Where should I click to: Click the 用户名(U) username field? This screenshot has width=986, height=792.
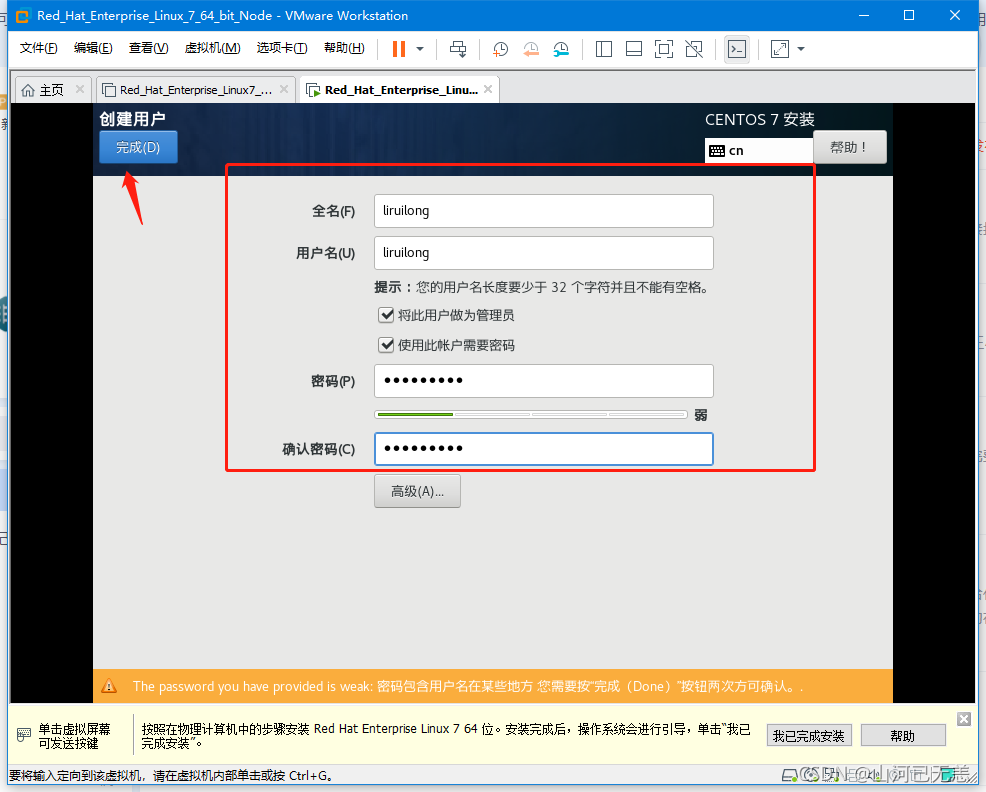[x=543, y=253]
